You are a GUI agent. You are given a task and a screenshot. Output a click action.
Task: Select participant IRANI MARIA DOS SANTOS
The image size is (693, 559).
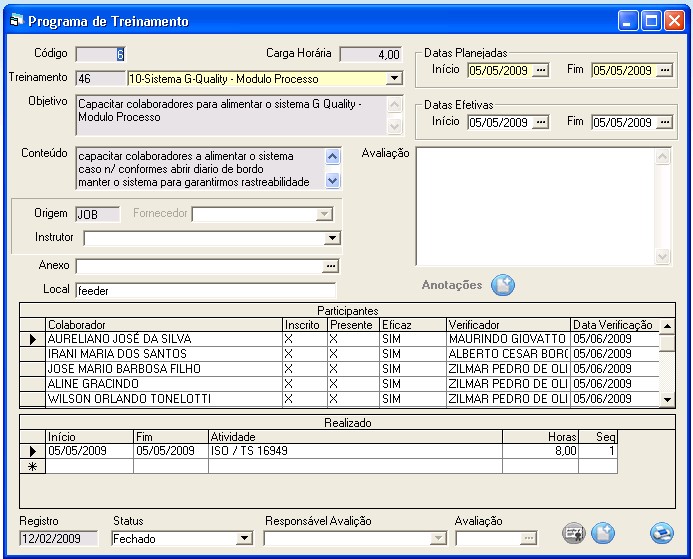tap(164, 354)
